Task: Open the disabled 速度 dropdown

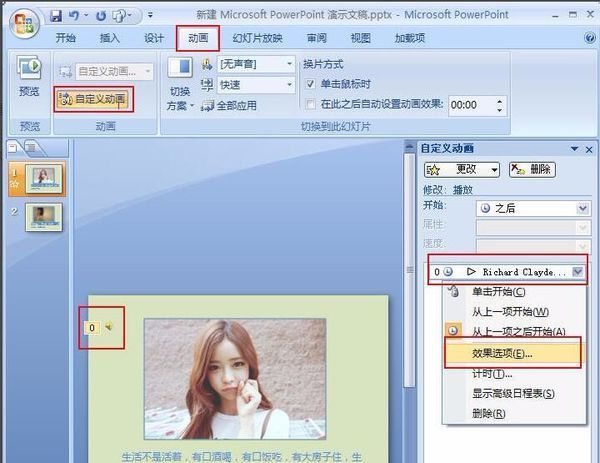Action: (533, 246)
